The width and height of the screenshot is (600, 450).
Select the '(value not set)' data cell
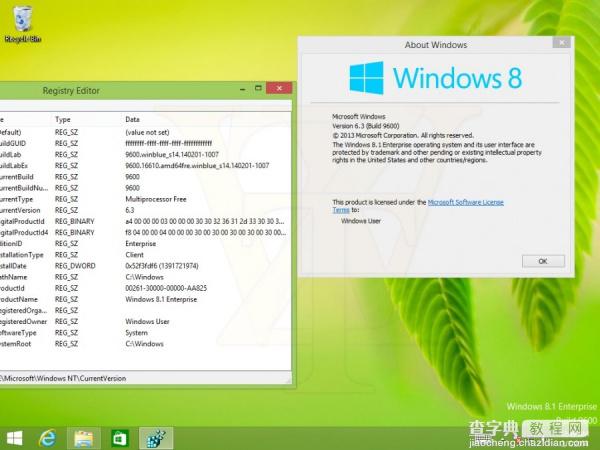click(x=147, y=132)
